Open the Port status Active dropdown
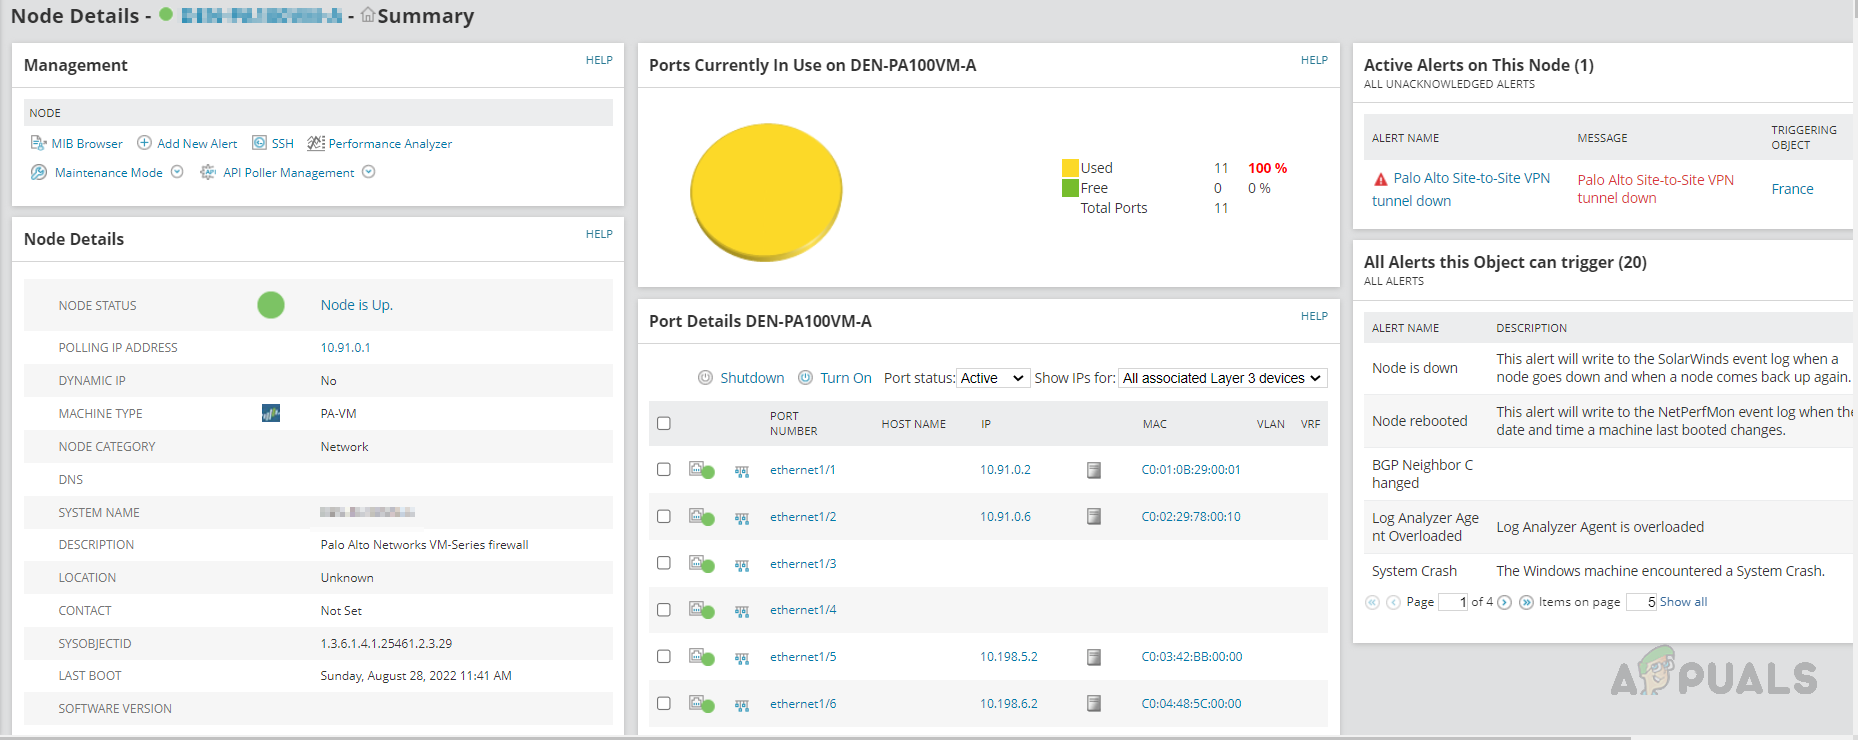 click(x=992, y=378)
